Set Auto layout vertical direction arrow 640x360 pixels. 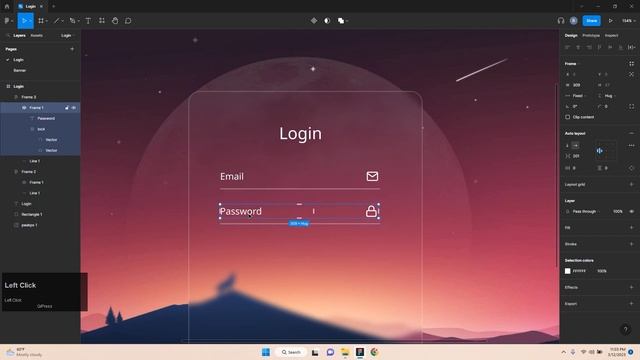(x=567, y=145)
